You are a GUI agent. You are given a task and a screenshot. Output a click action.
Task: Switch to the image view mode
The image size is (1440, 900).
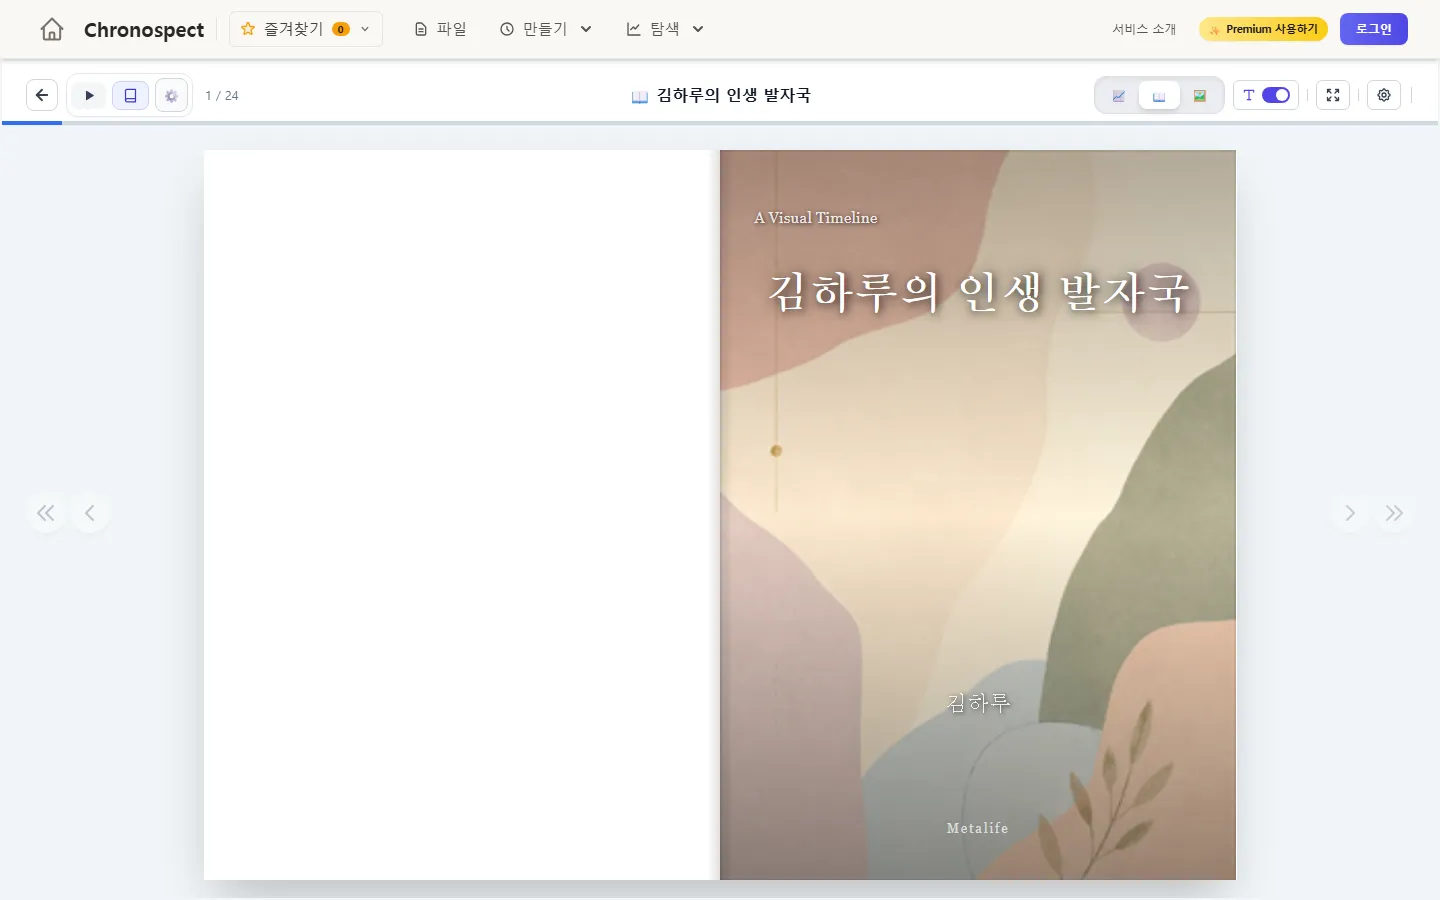pos(1200,95)
